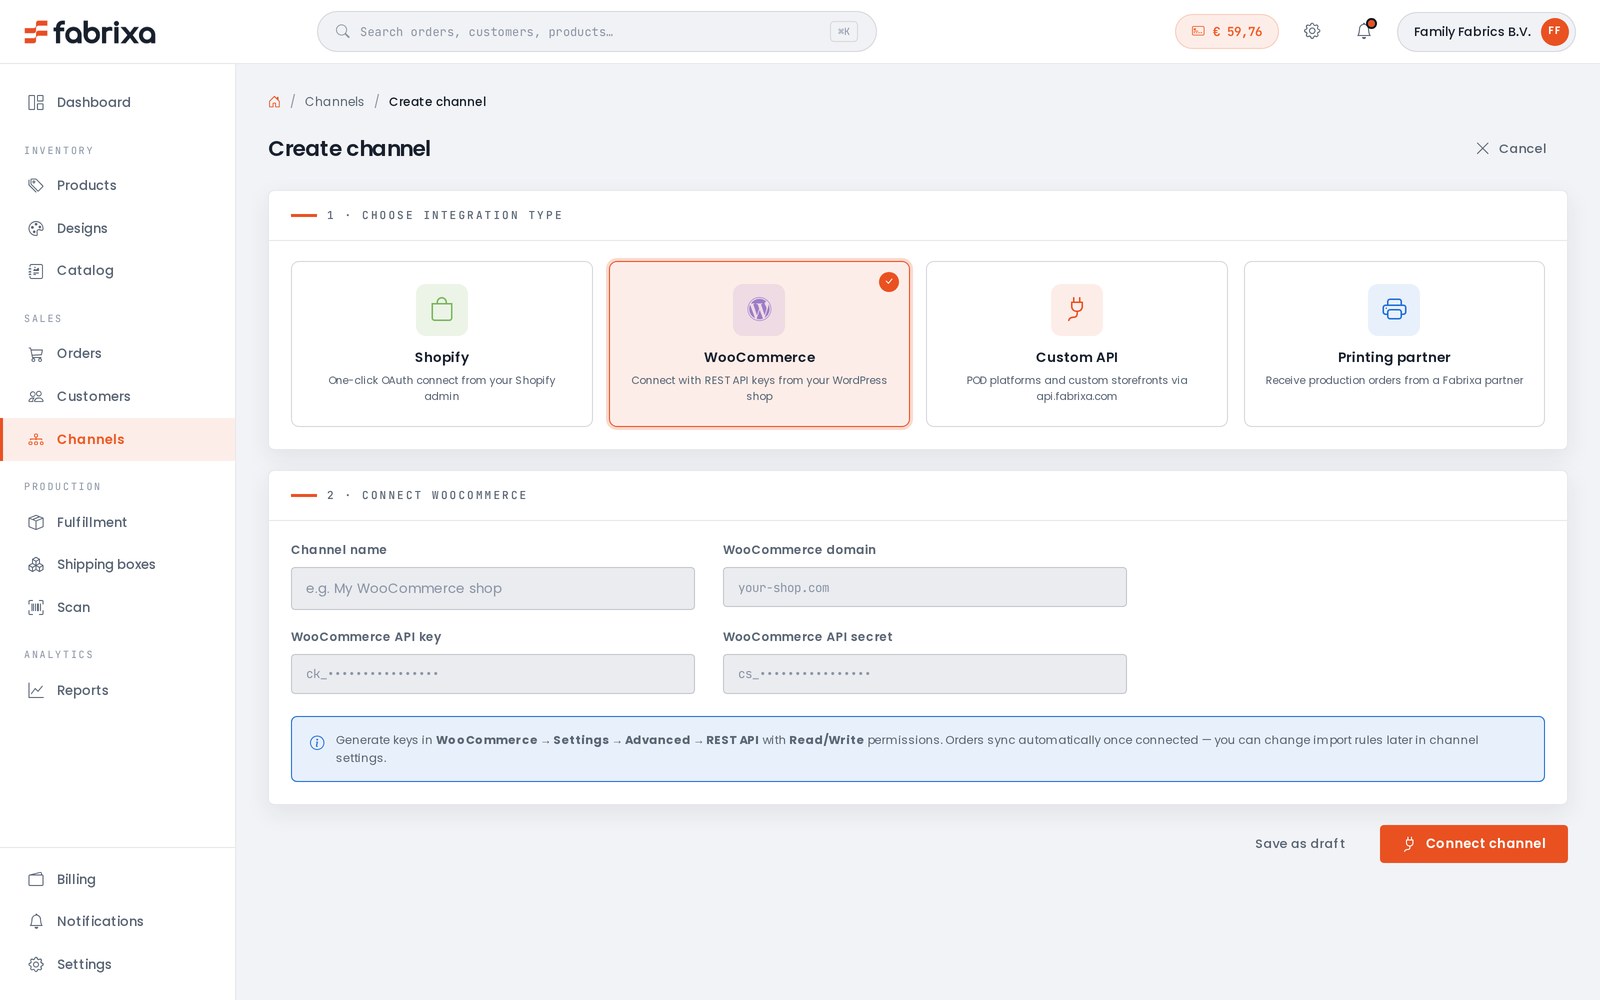Click the Channels sidebar icon
The height and width of the screenshot is (1000, 1600).
[36, 439]
